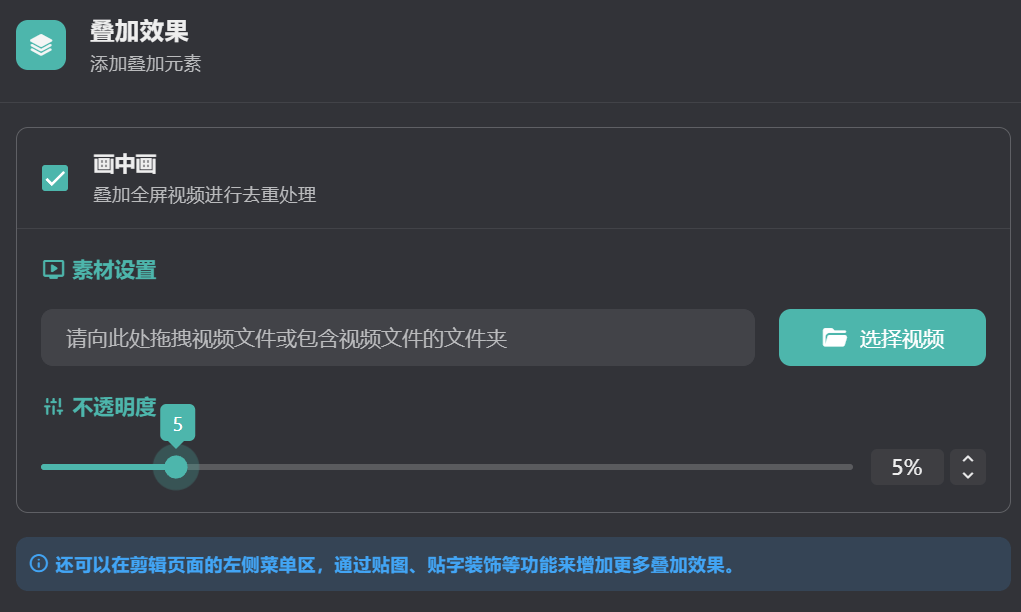Click the sliders icon beside 不透明度

[x=53, y=406]
